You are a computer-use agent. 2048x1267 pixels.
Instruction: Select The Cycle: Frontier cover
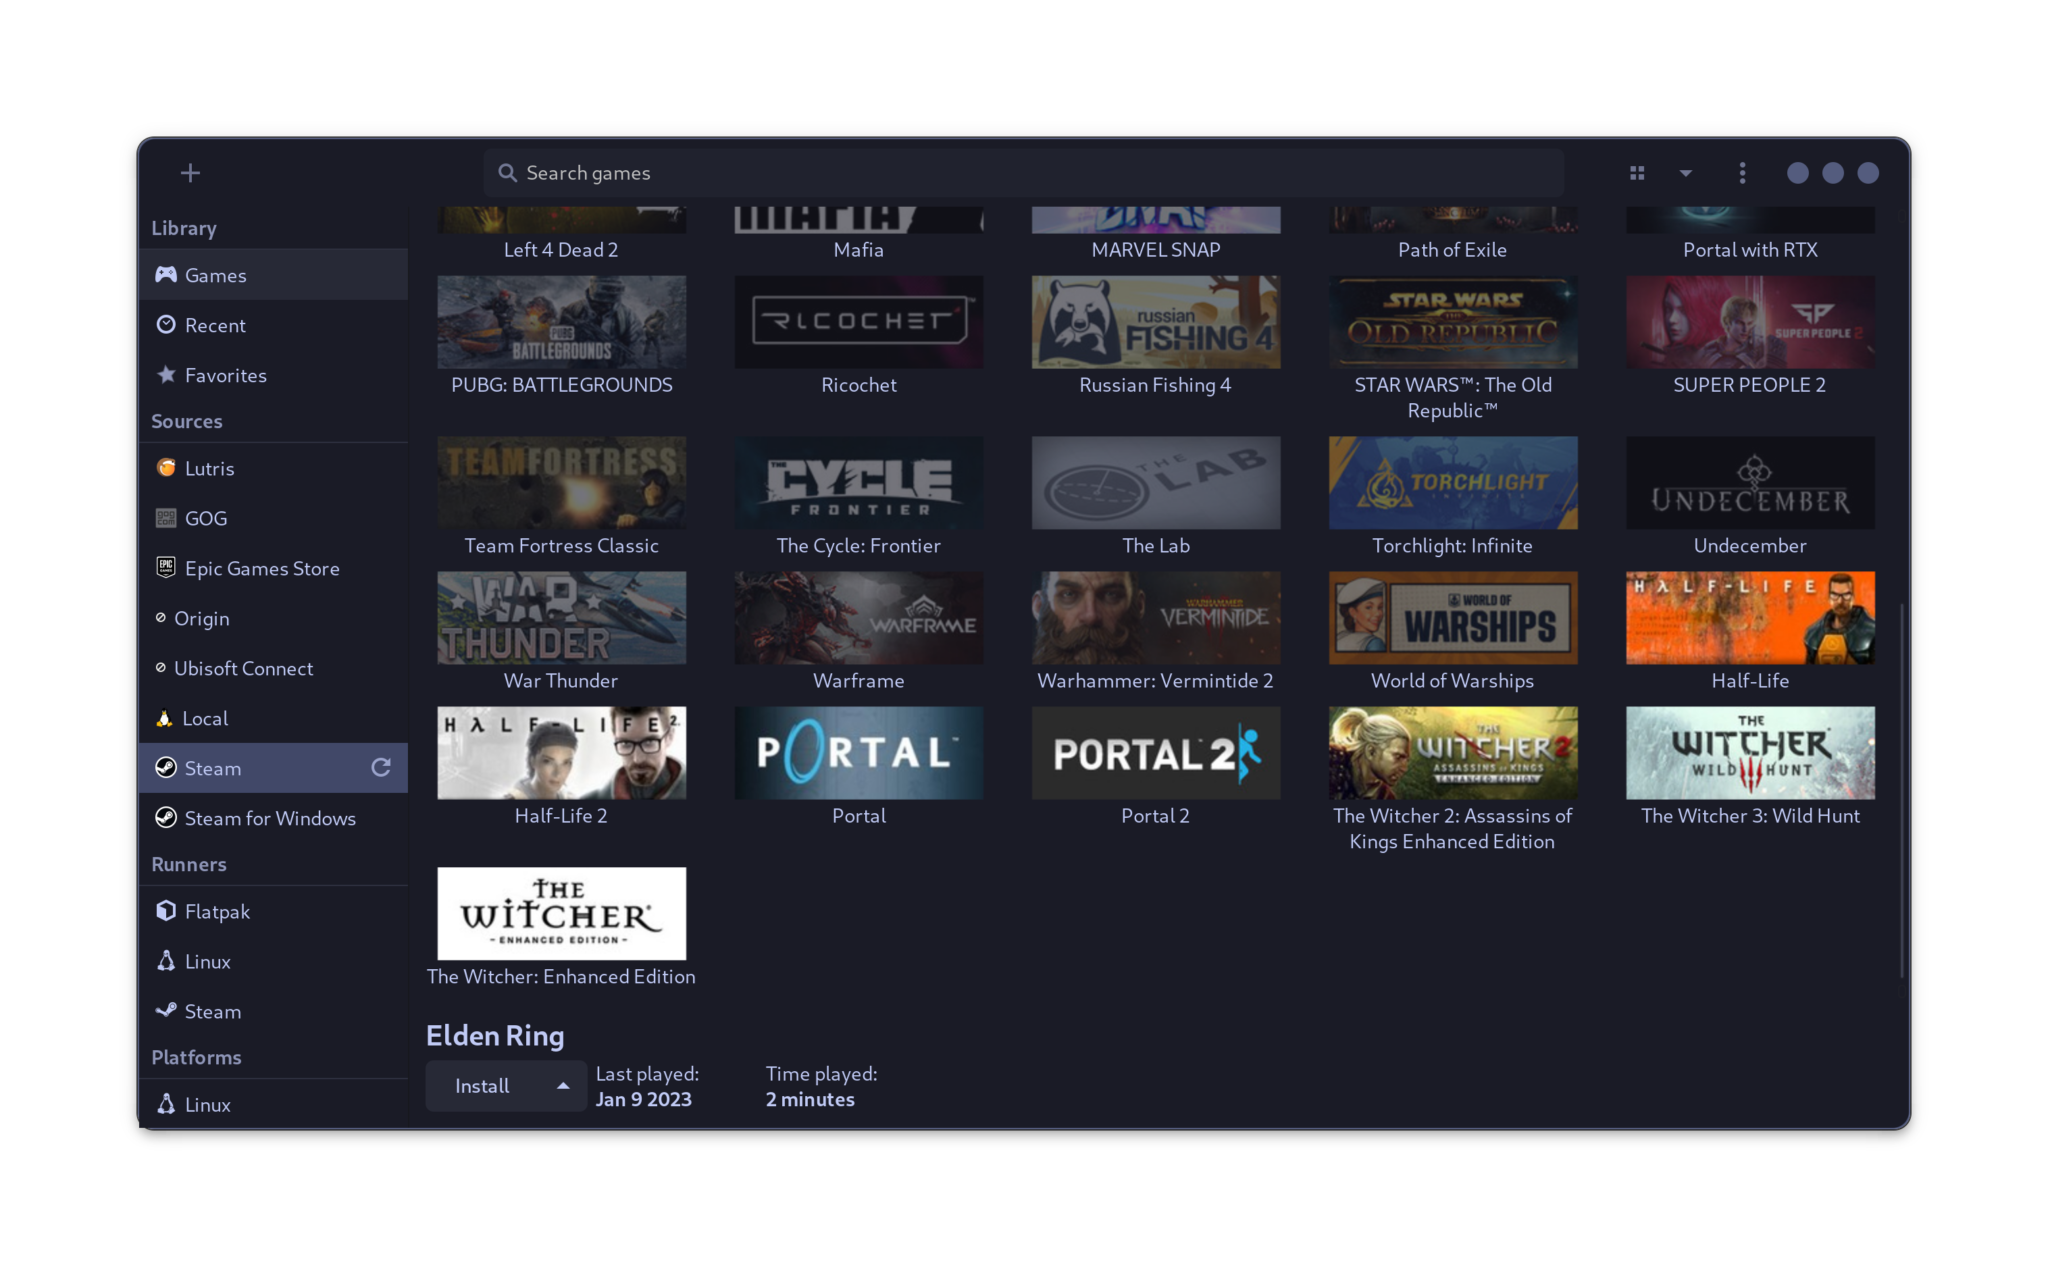tap(858, 482)
